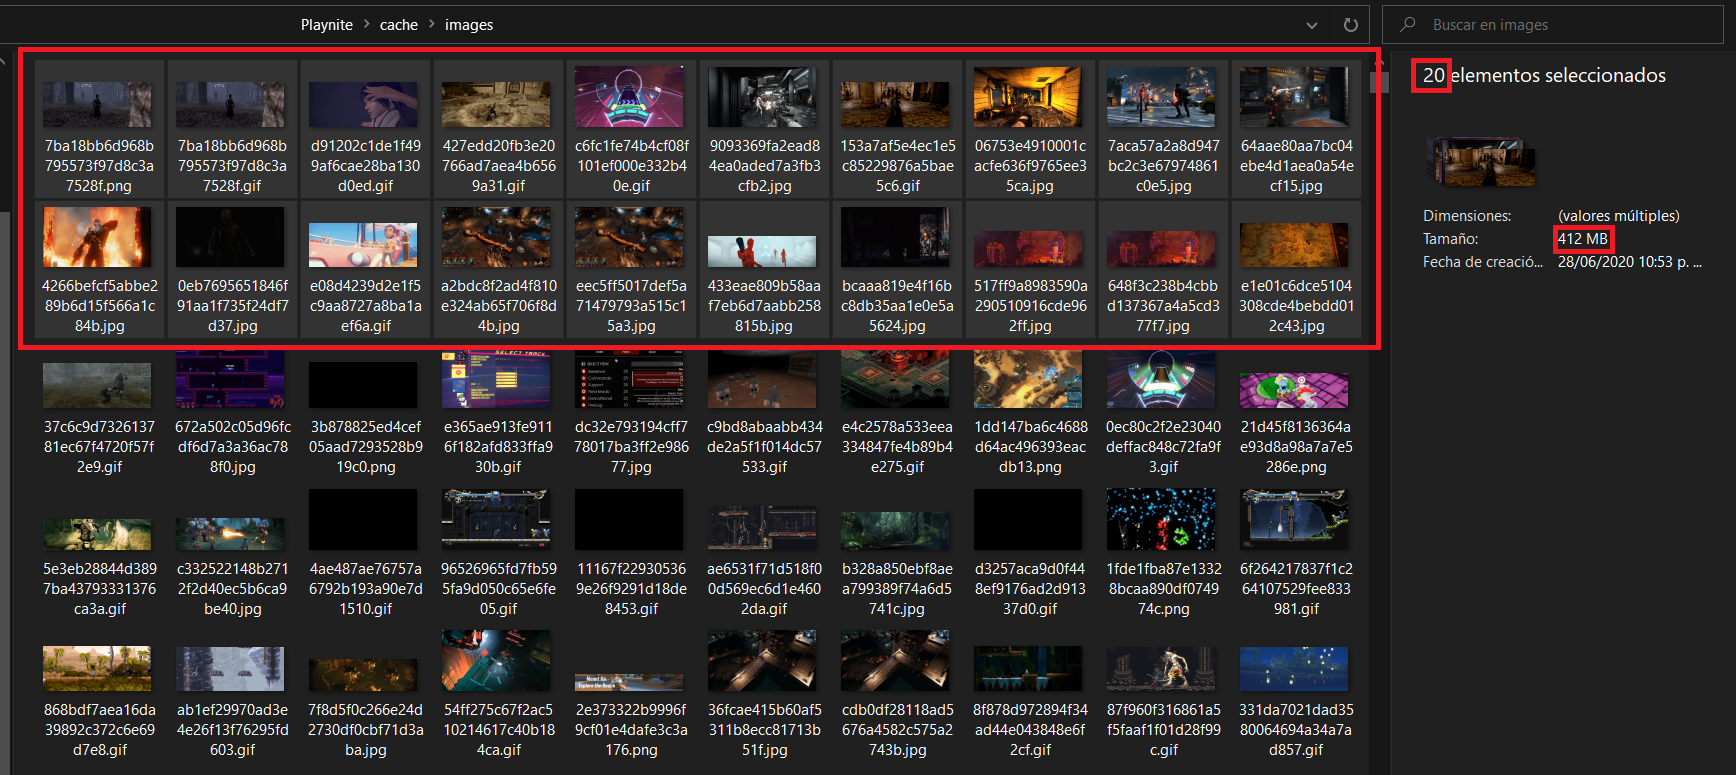The image size is (1736, 775).
Task: Select dark thumbnail of 0eb7695651846f…d37.jpg
Action: [231, 237]
